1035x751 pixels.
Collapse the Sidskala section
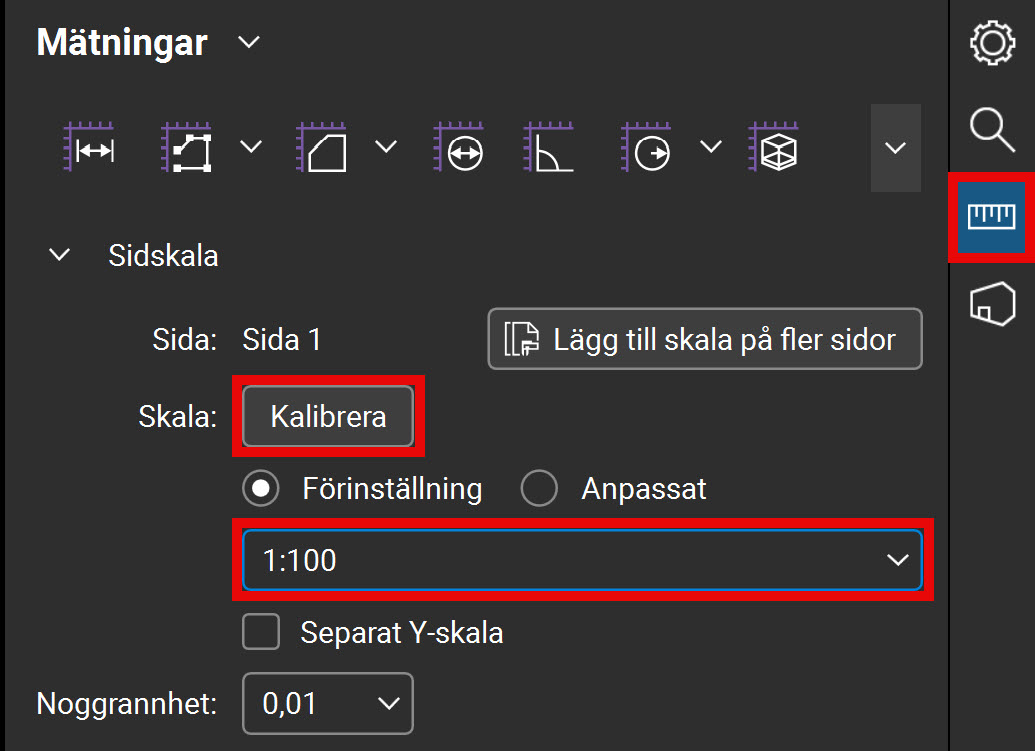60,255
